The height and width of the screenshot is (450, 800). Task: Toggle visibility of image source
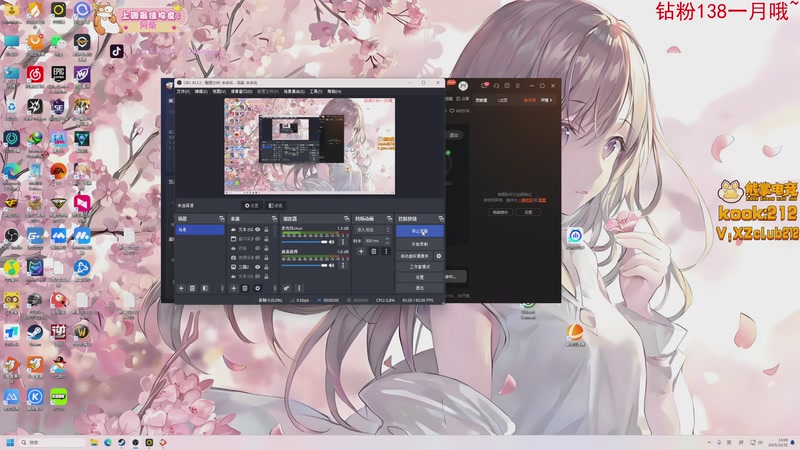[x=258, y=267]
